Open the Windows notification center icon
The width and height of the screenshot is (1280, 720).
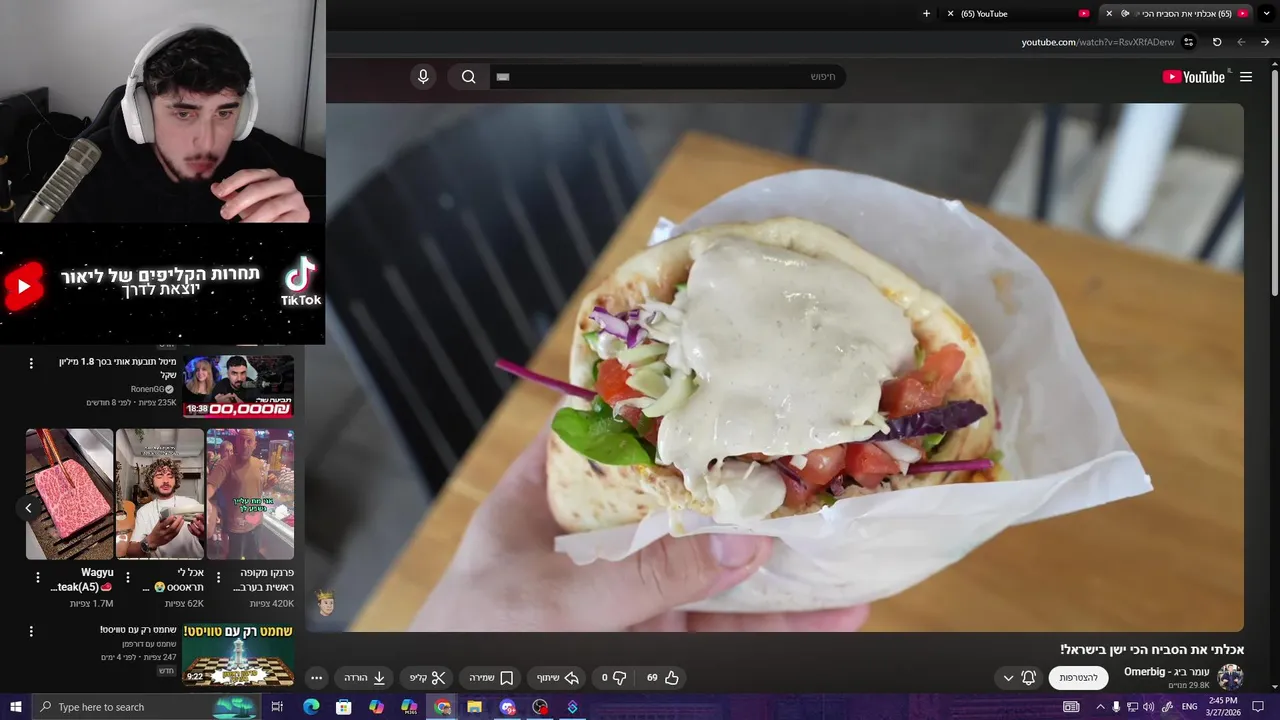pos(1258,707)
